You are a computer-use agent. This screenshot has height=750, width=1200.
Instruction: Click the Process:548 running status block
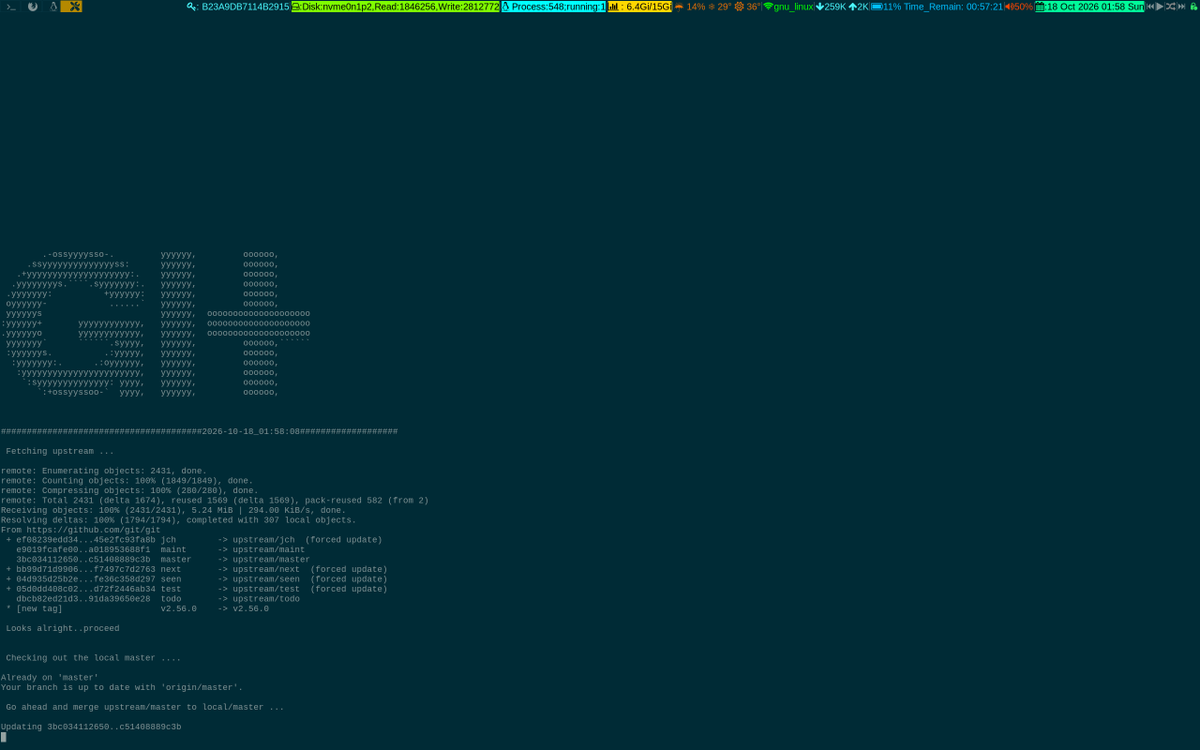553,6
